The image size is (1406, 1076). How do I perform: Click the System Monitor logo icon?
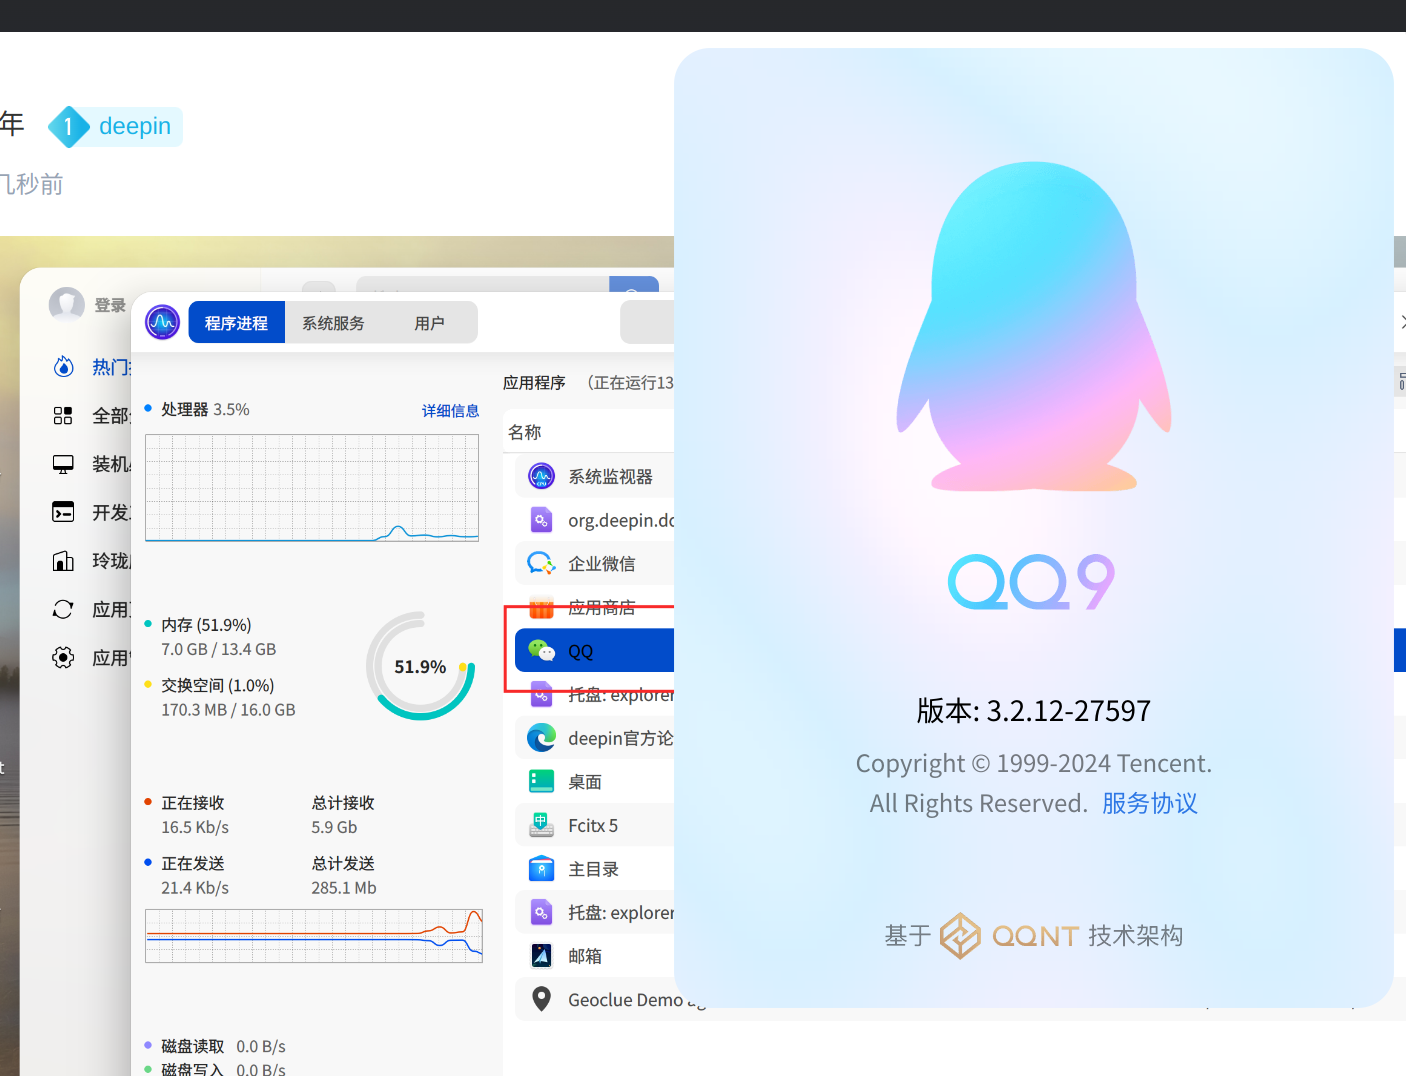[x=162, y=322]
